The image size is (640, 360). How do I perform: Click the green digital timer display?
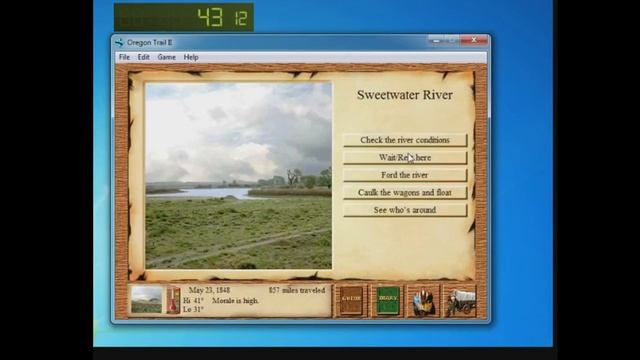click(184, 17)
